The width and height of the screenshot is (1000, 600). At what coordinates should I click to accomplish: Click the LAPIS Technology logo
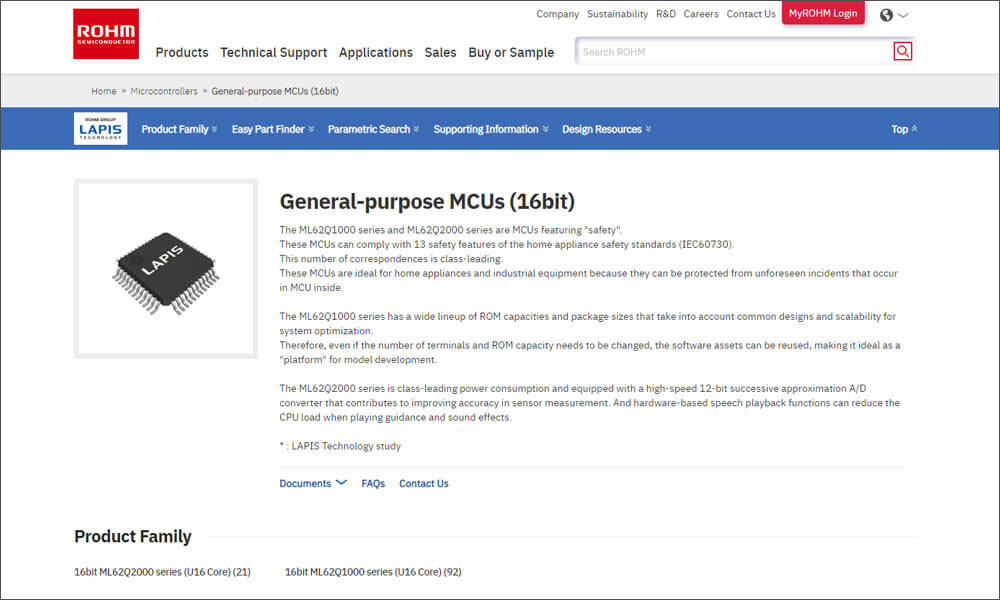pyautogui.click(x=101, y=129)
